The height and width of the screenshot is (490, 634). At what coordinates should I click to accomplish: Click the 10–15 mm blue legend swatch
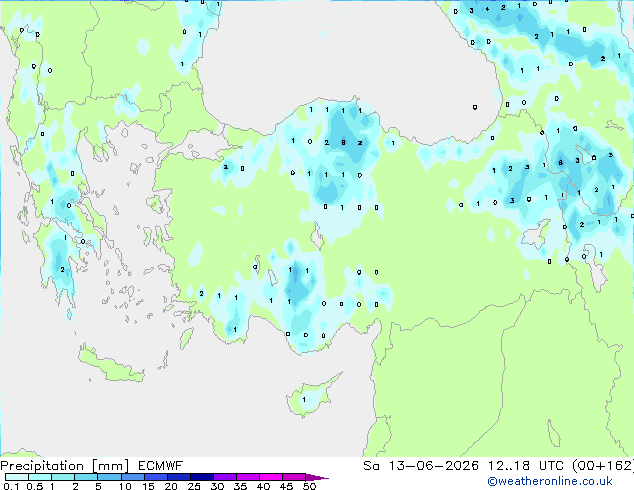[x=133, y=477]
